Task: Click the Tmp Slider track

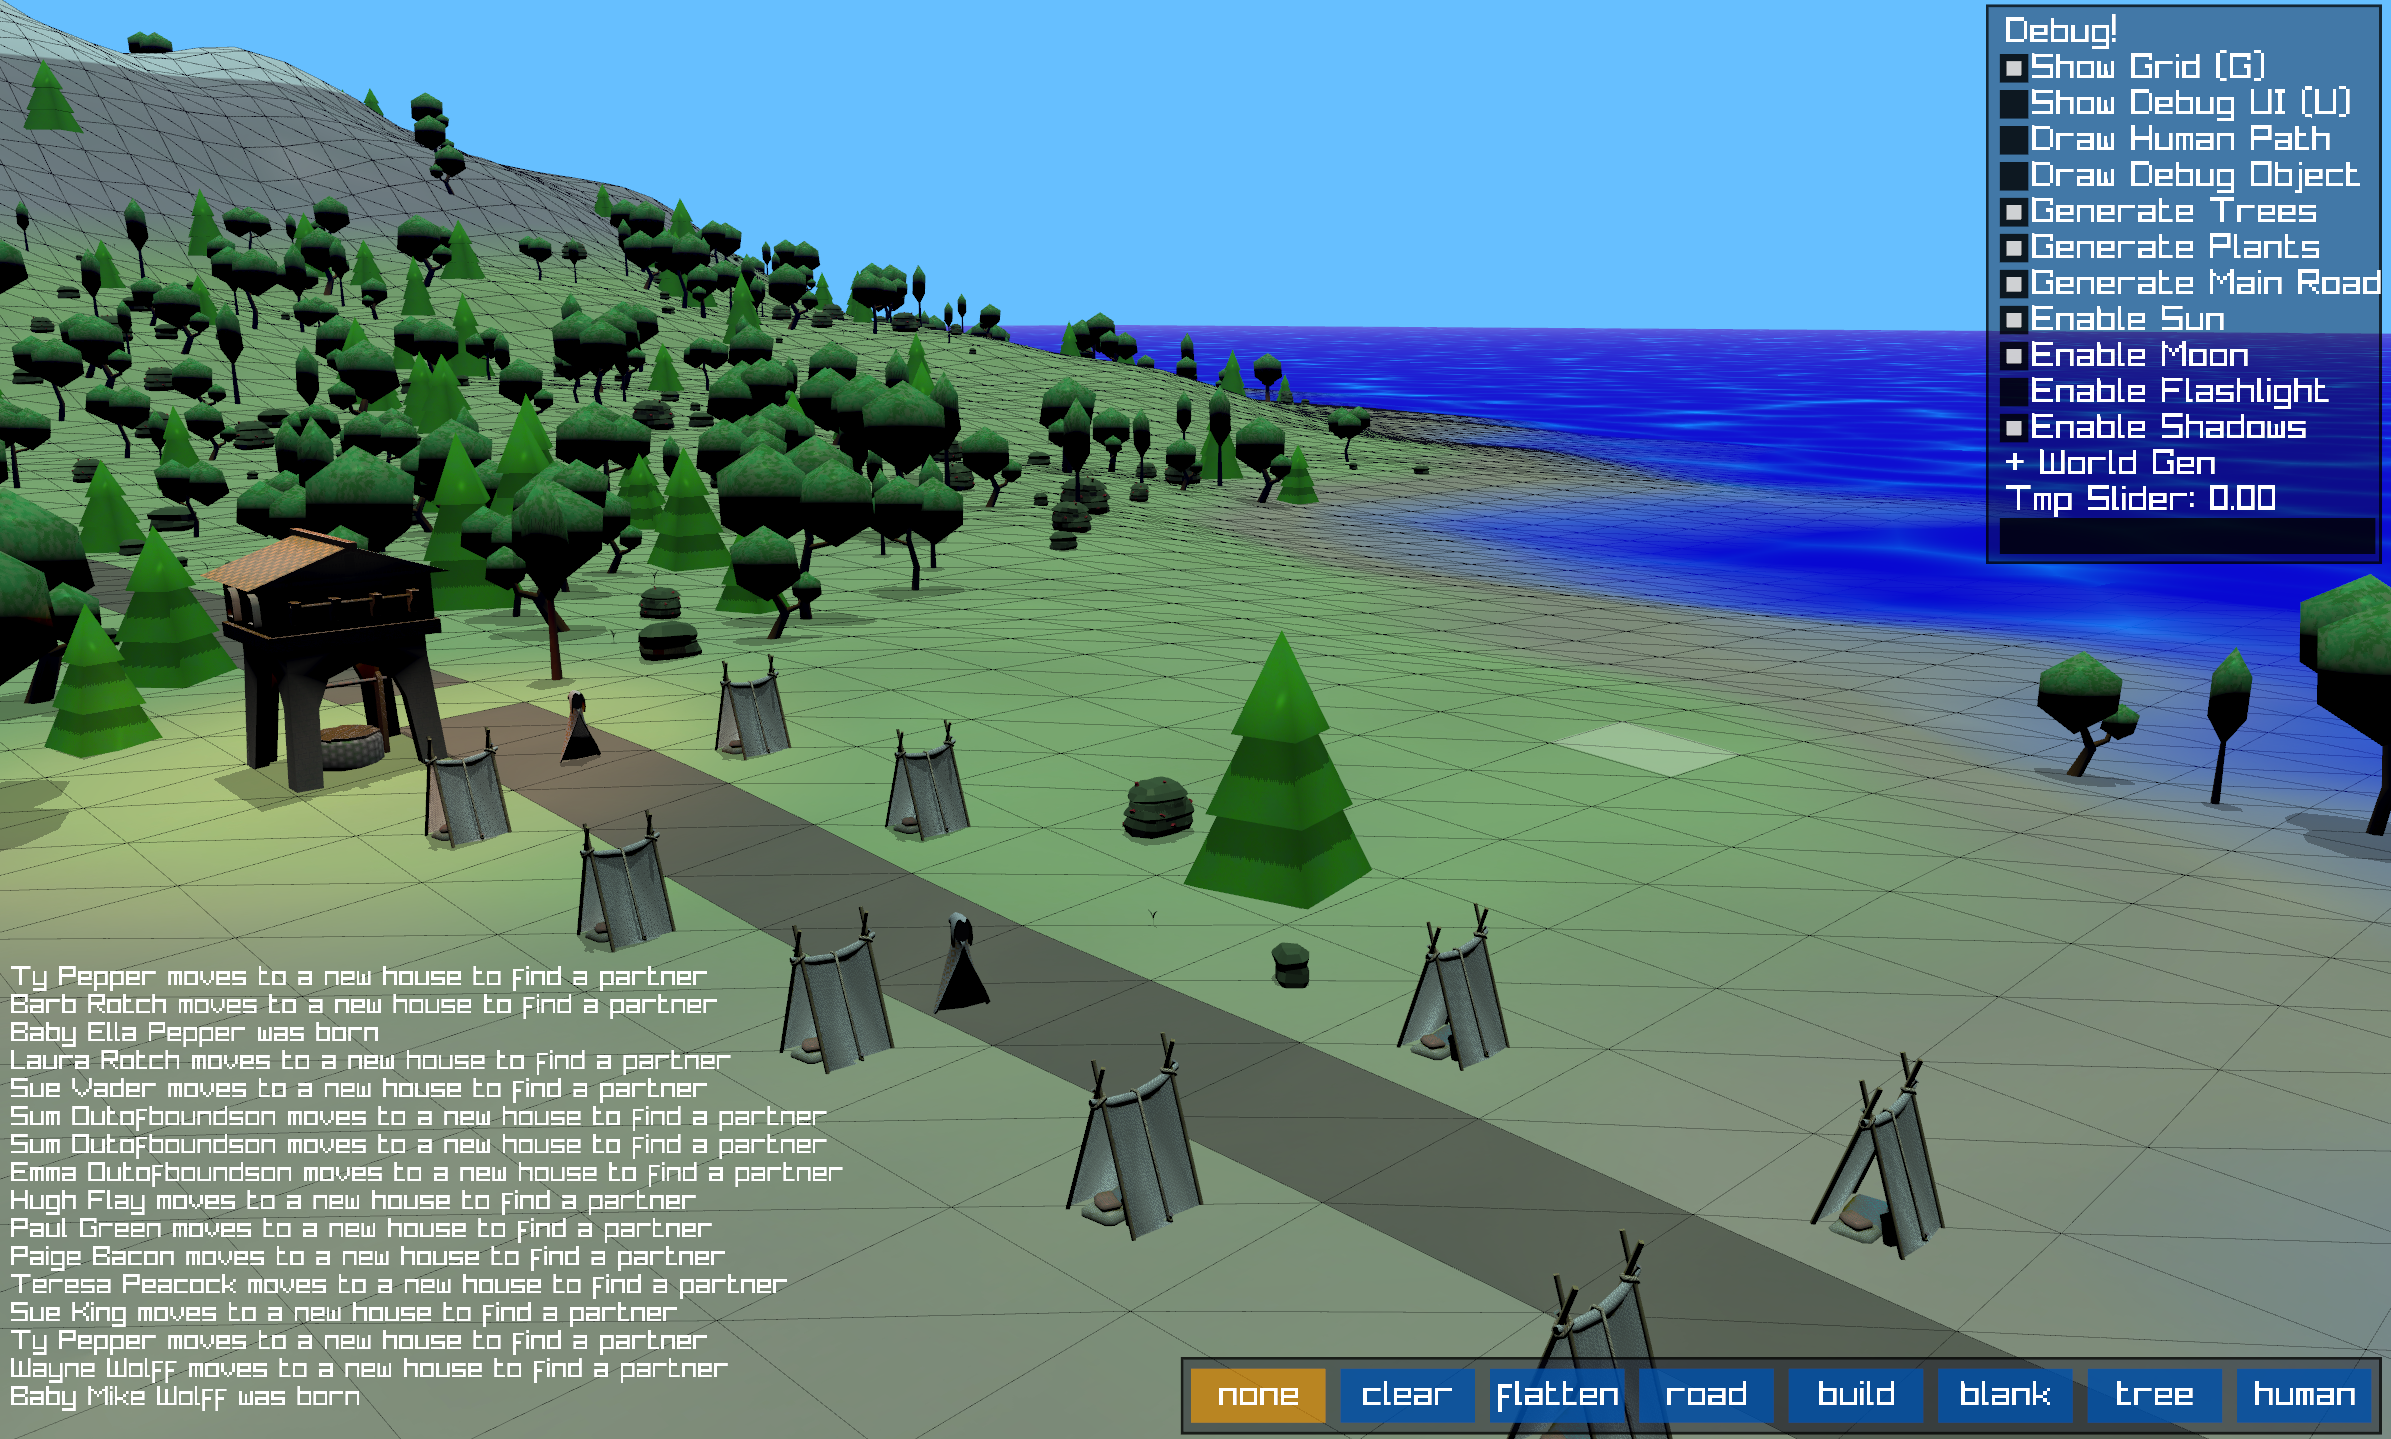Action: pyautogui.click(x=2186, y=535)
